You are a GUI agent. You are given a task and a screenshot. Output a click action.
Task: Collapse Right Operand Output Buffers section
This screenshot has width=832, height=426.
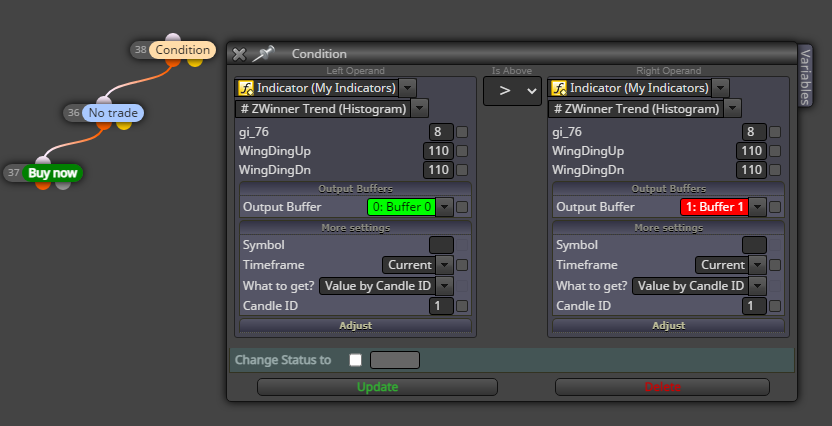click(x=669, y=188)
